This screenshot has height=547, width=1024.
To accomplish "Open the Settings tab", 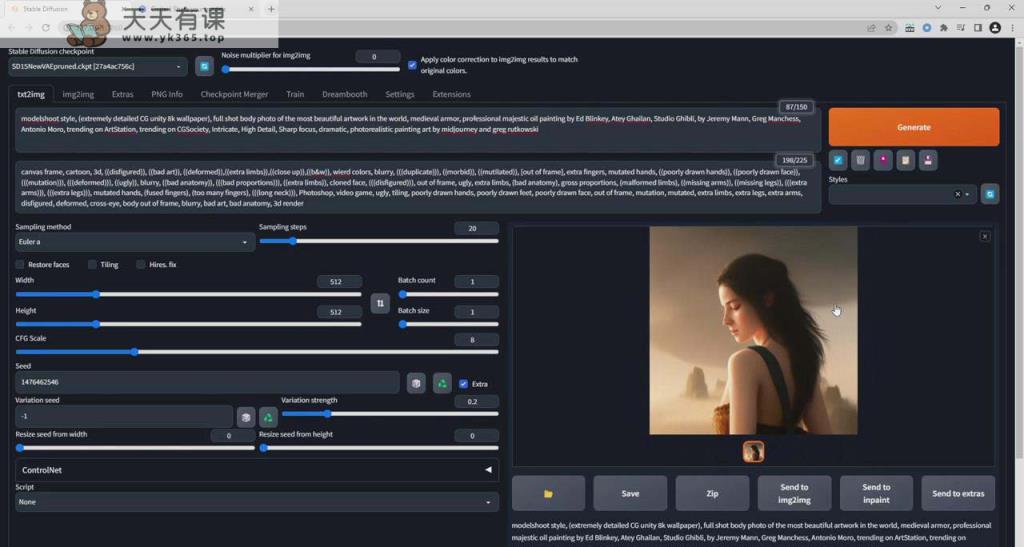I will pos(400,94).
